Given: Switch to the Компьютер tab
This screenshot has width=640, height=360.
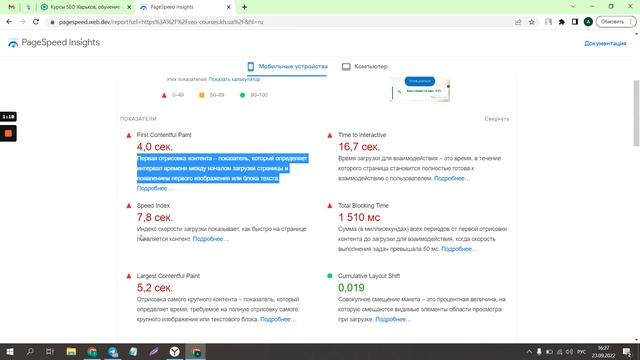Looking at the screenshot, I should (364, 66).
